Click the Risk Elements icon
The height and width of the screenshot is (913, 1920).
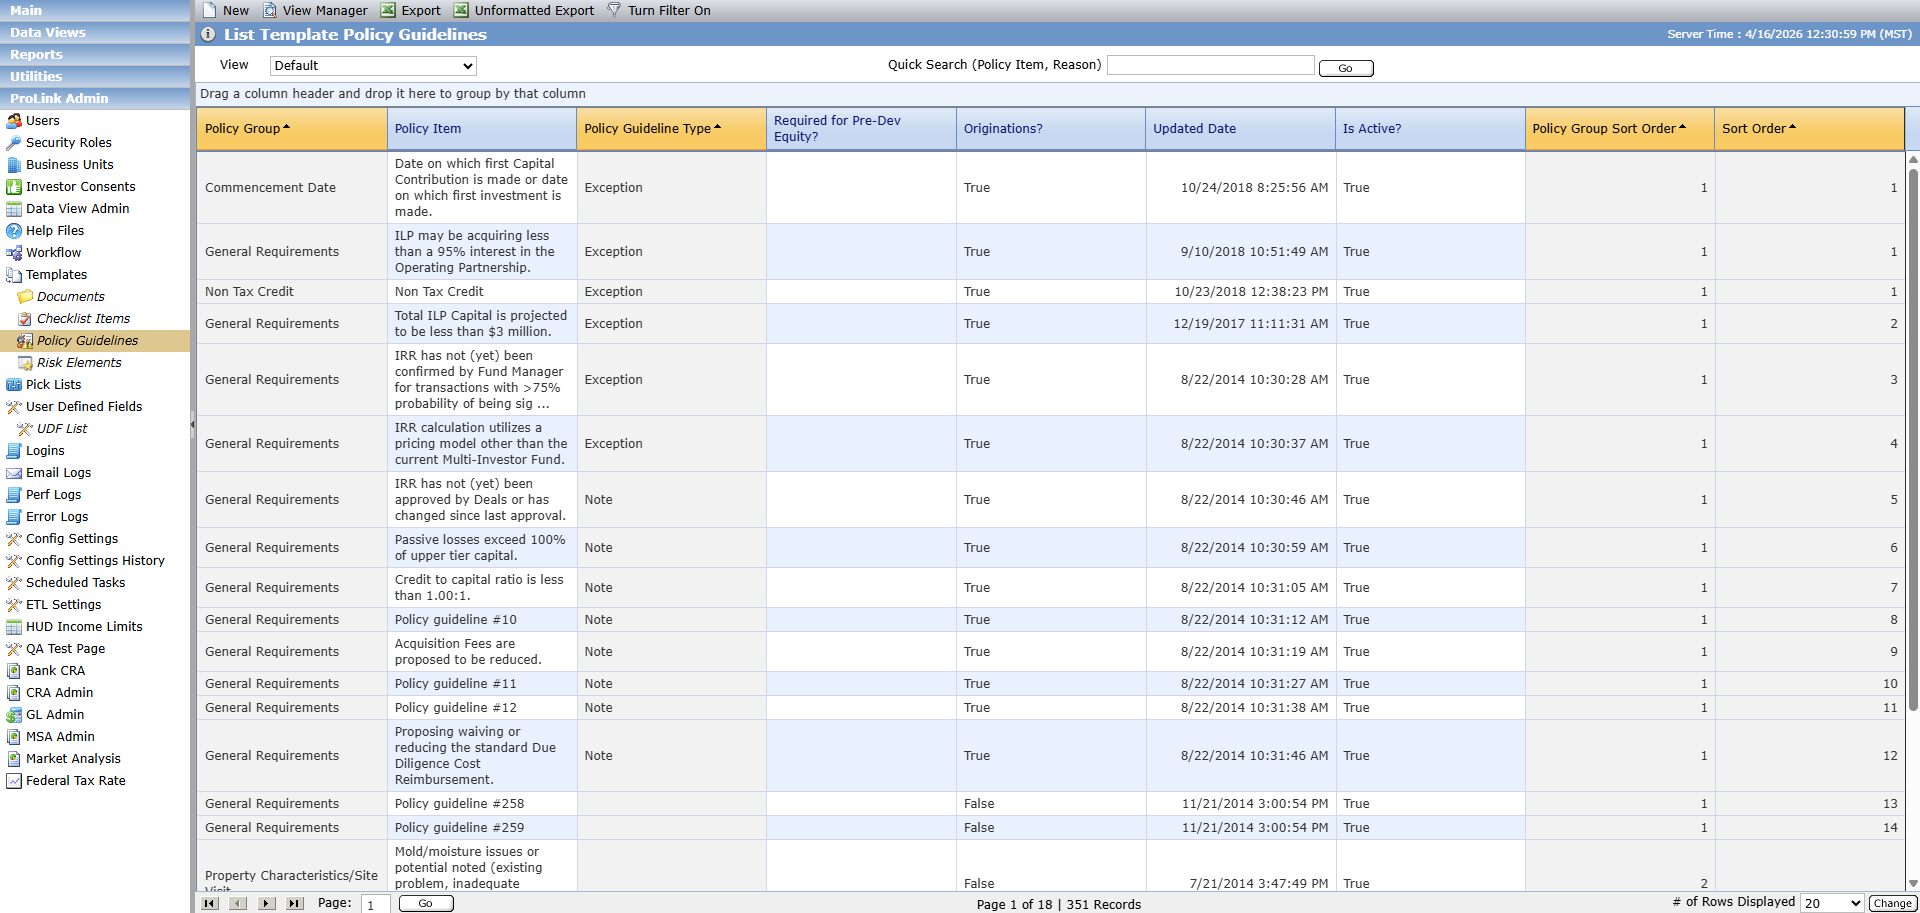pyautogui.click(x=25, y=363)
